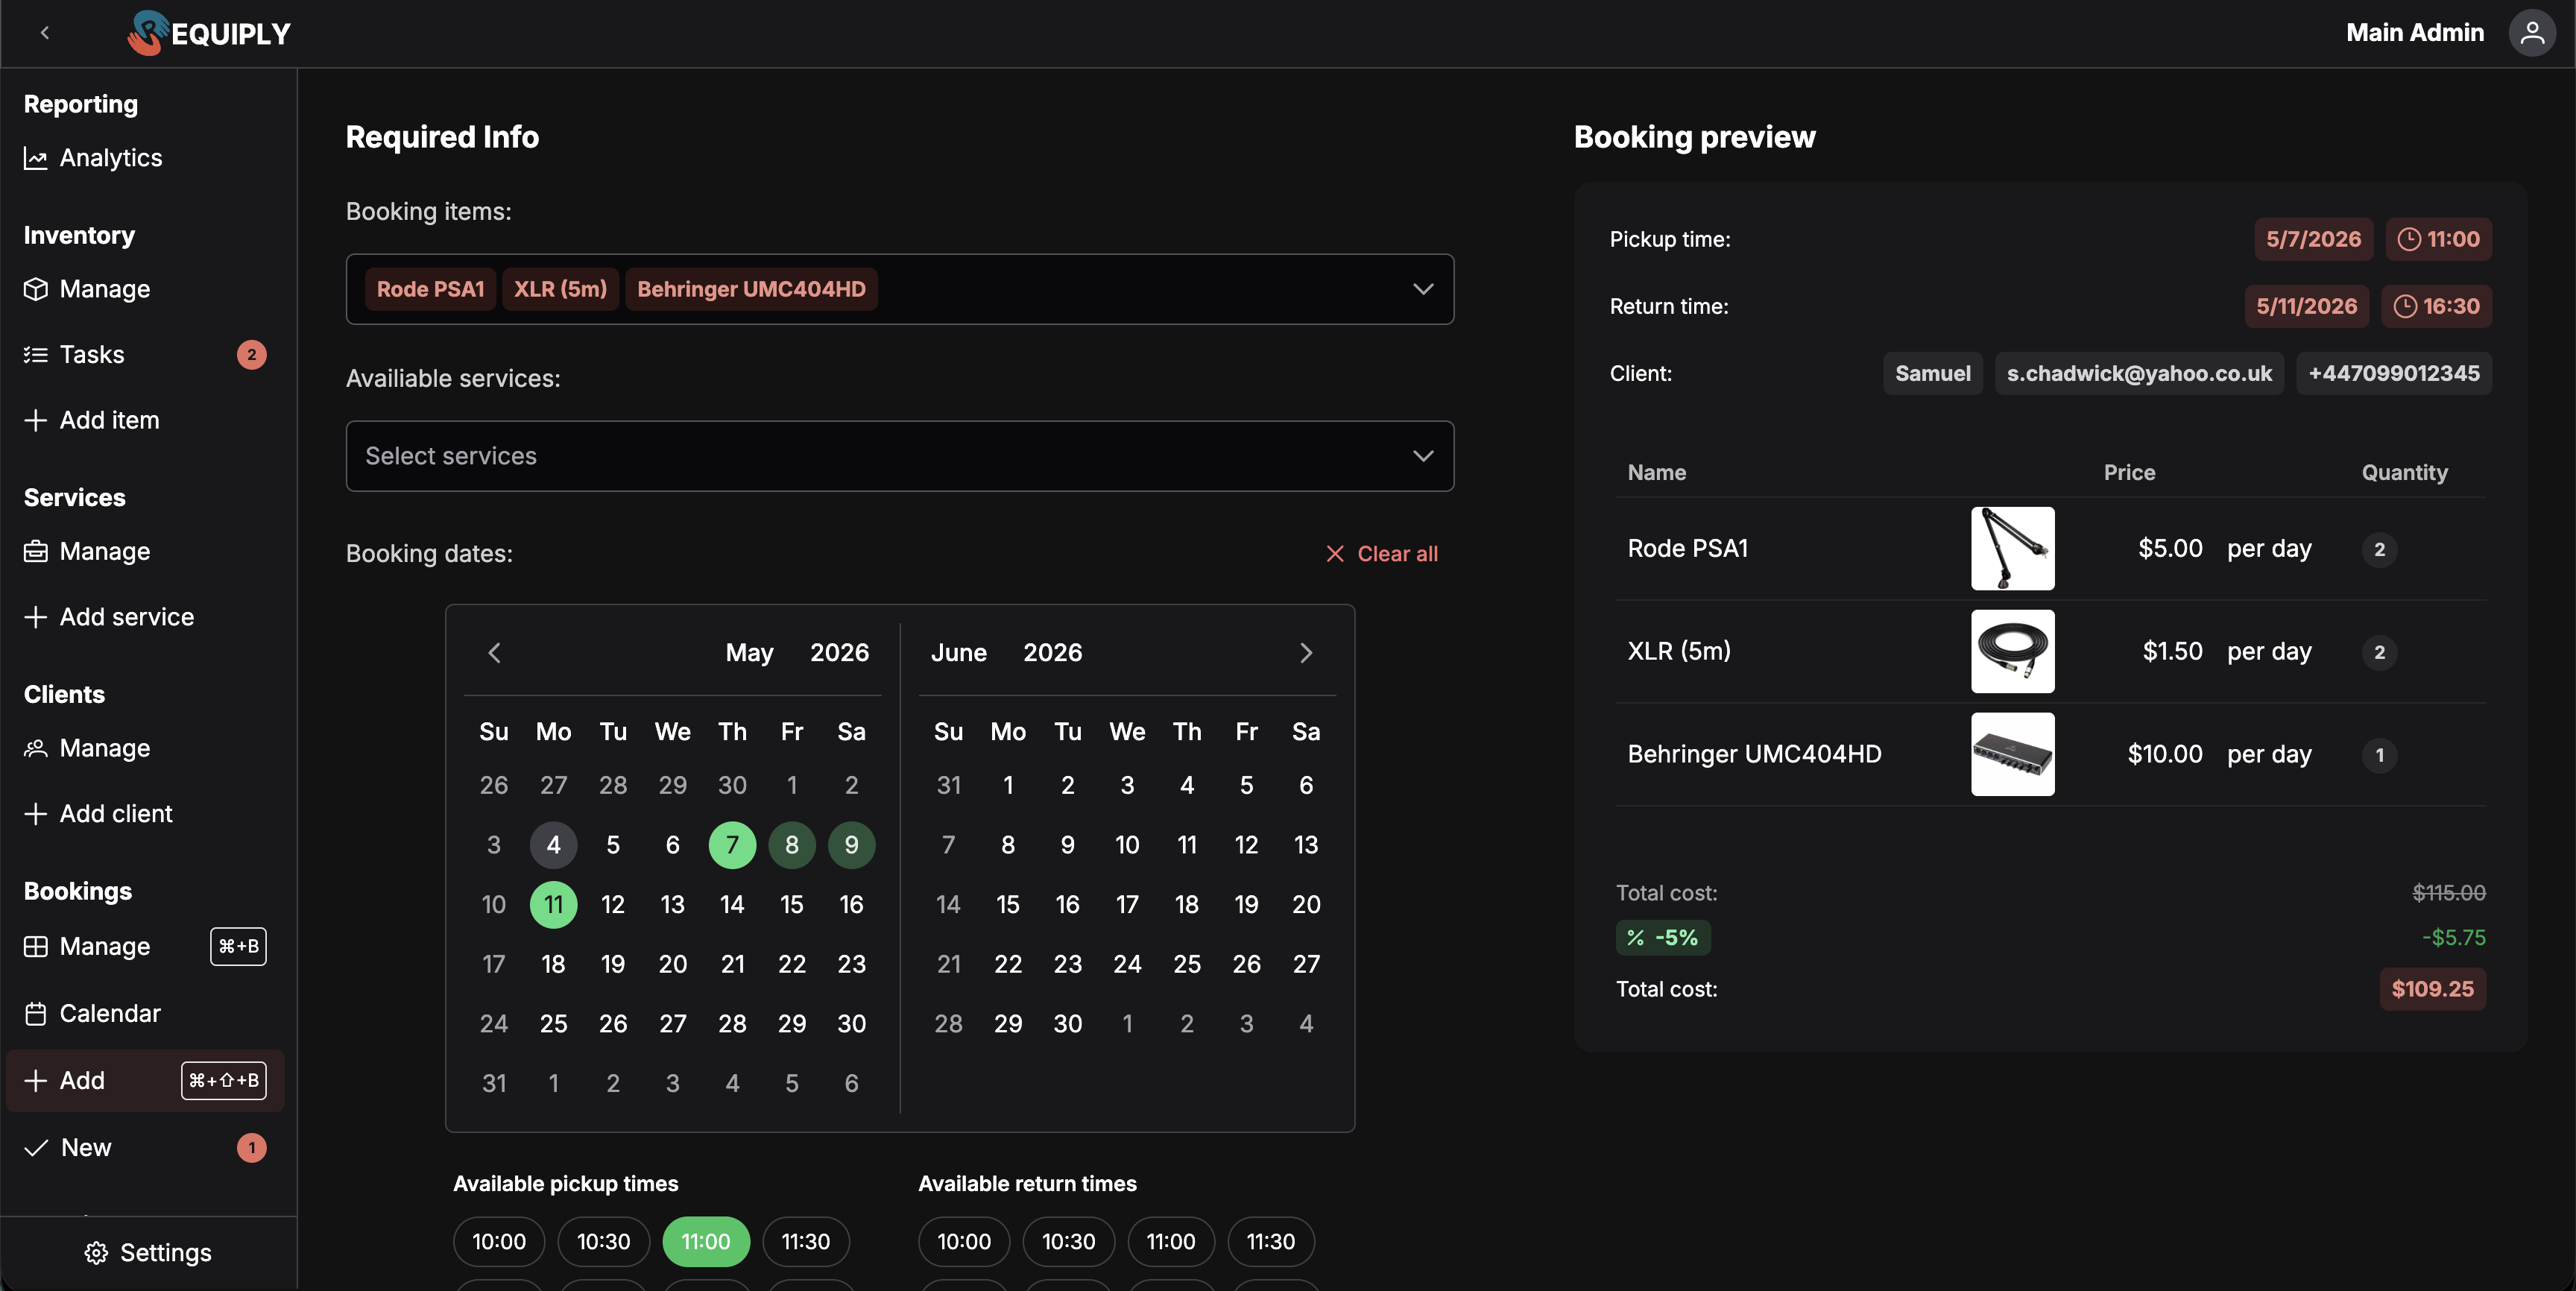
Task: Click the Behringer UMC404HD item tag
Action: coord(751,289)
